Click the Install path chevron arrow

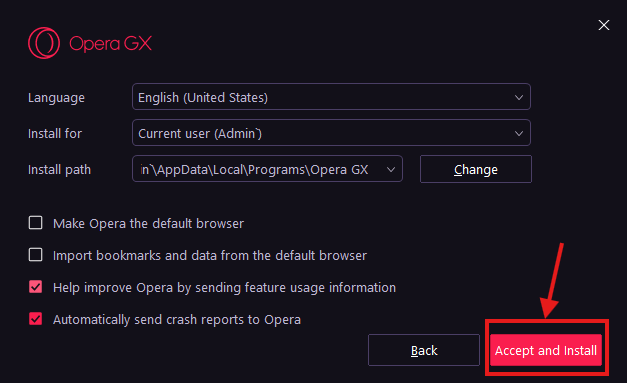click(x=391, y=170)
